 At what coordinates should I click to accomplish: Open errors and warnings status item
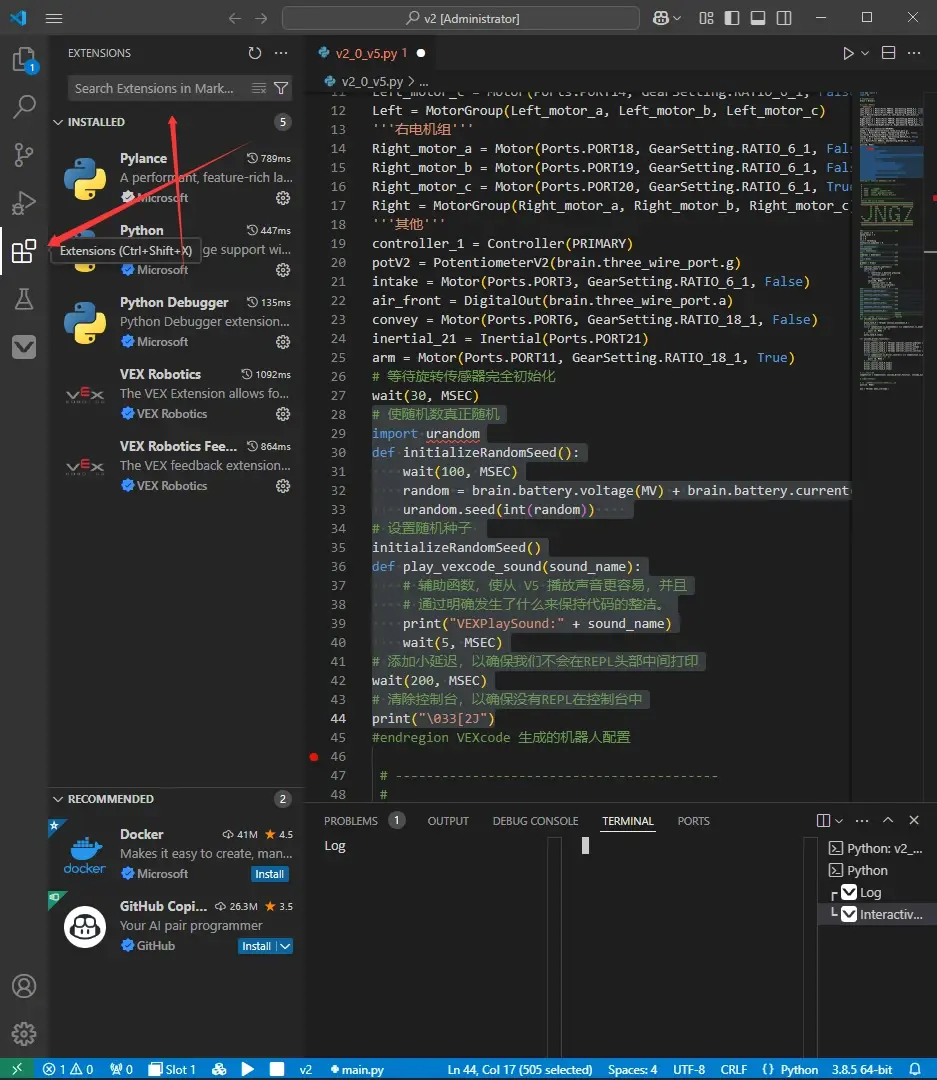(x=68, y=1070)
